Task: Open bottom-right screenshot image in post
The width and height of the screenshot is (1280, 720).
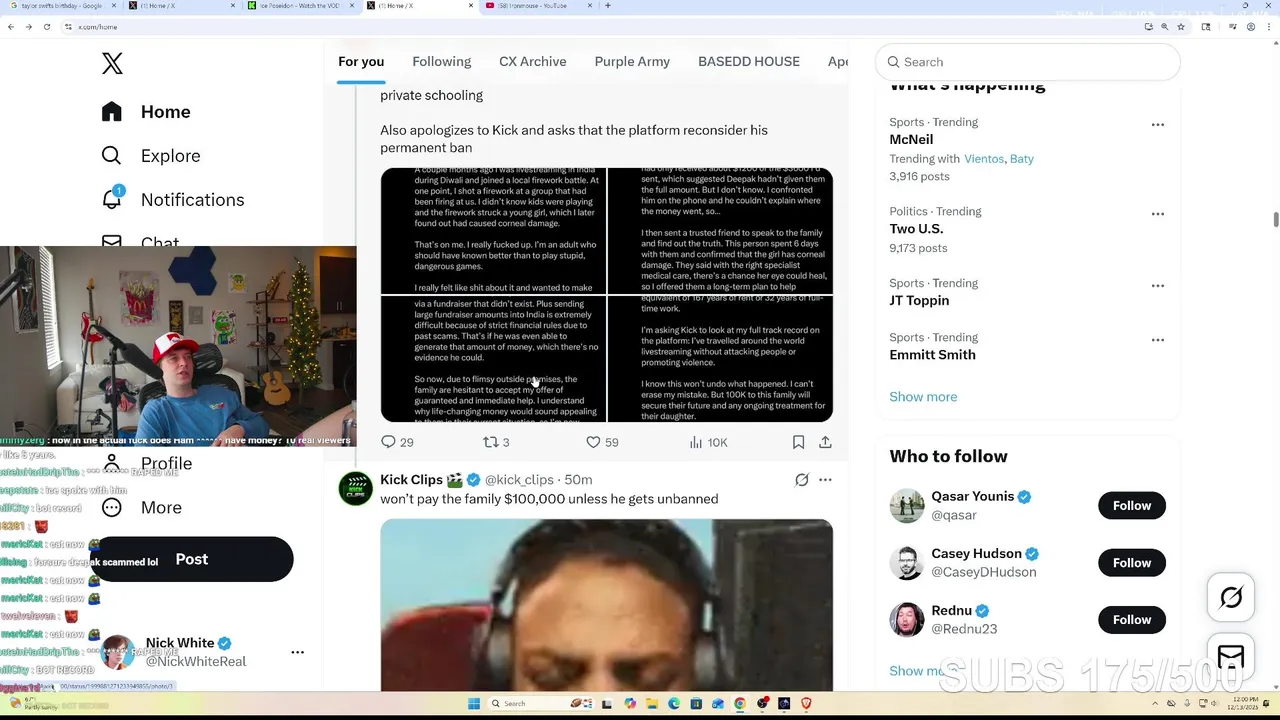Action: click(x=720, y=359)
